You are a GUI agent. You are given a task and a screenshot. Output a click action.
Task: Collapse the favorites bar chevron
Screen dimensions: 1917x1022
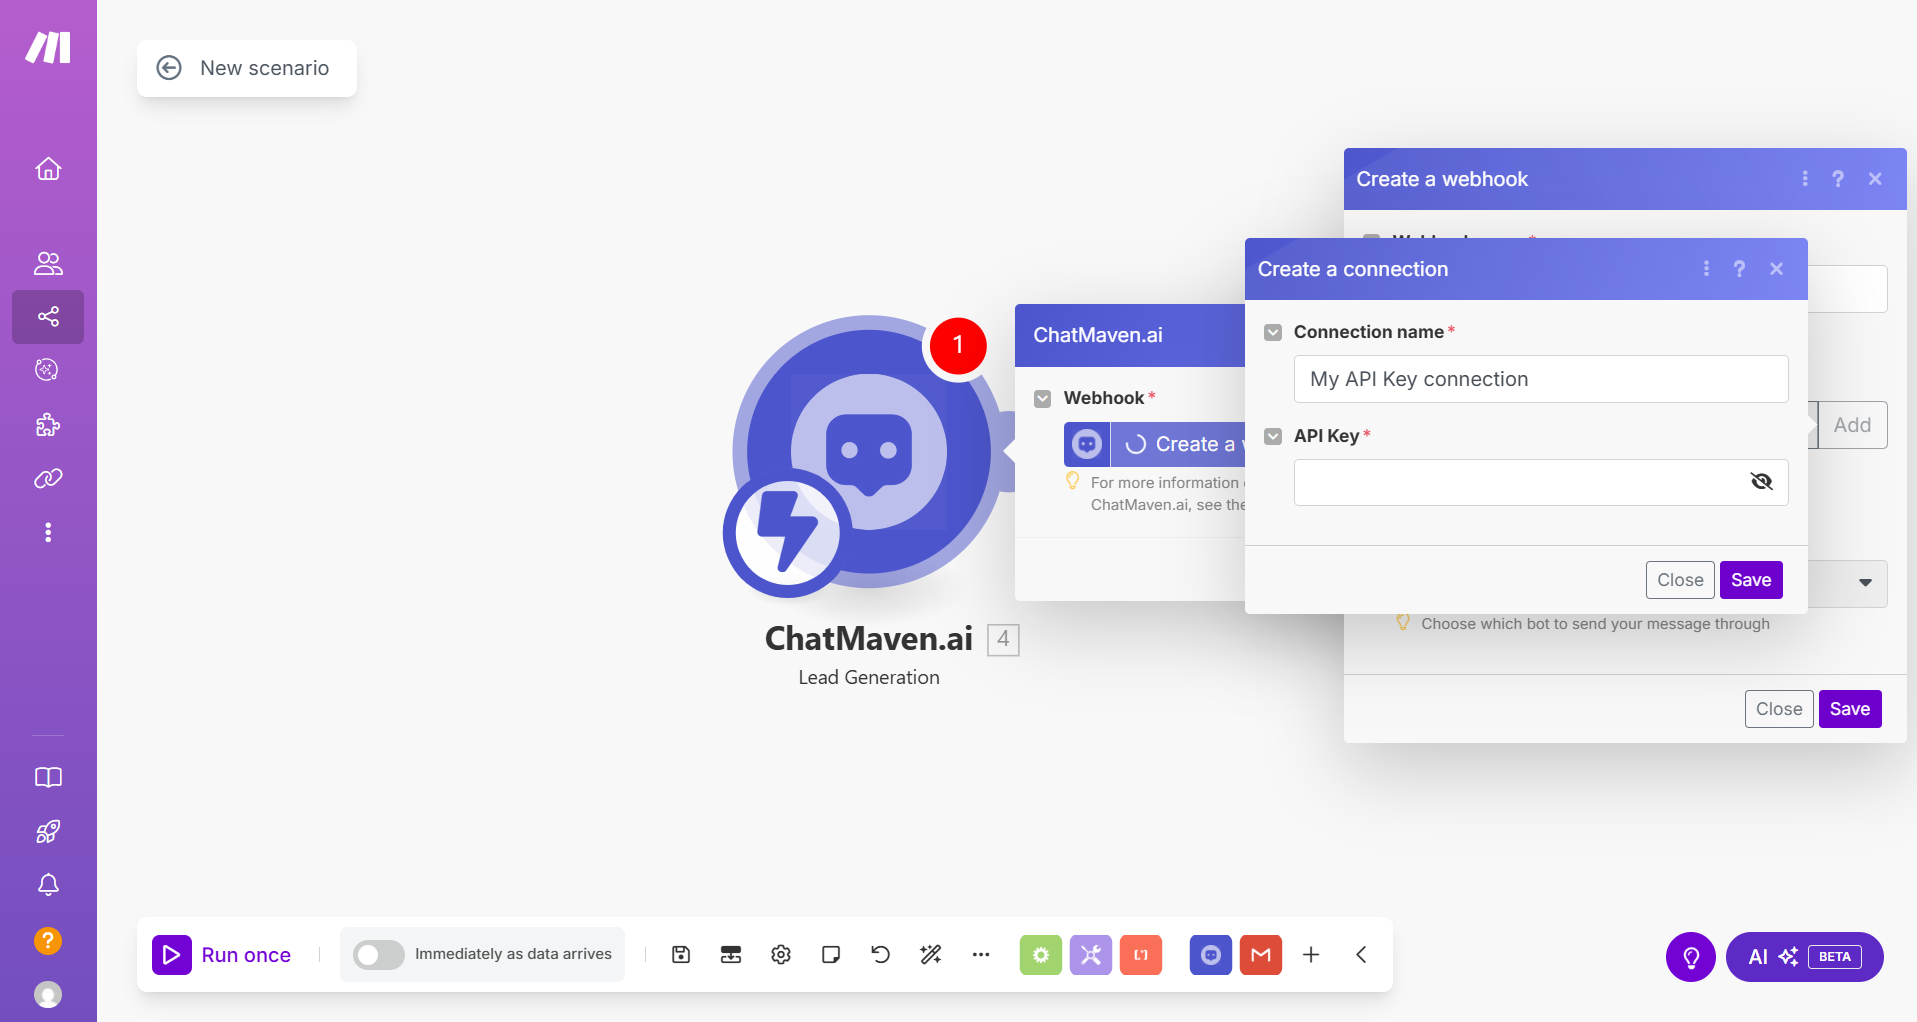coord(1361,955)
